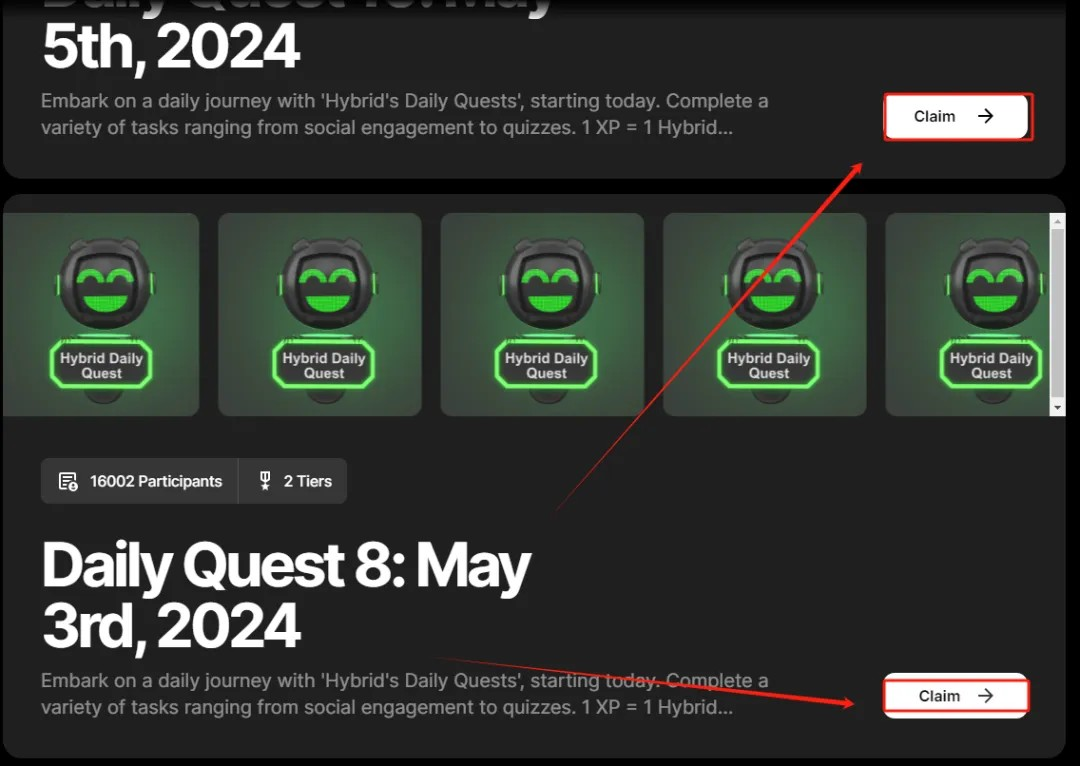The image size is (1080, 766).
Task: Claim the quest dated 5th, 2024
Action: 957,116
